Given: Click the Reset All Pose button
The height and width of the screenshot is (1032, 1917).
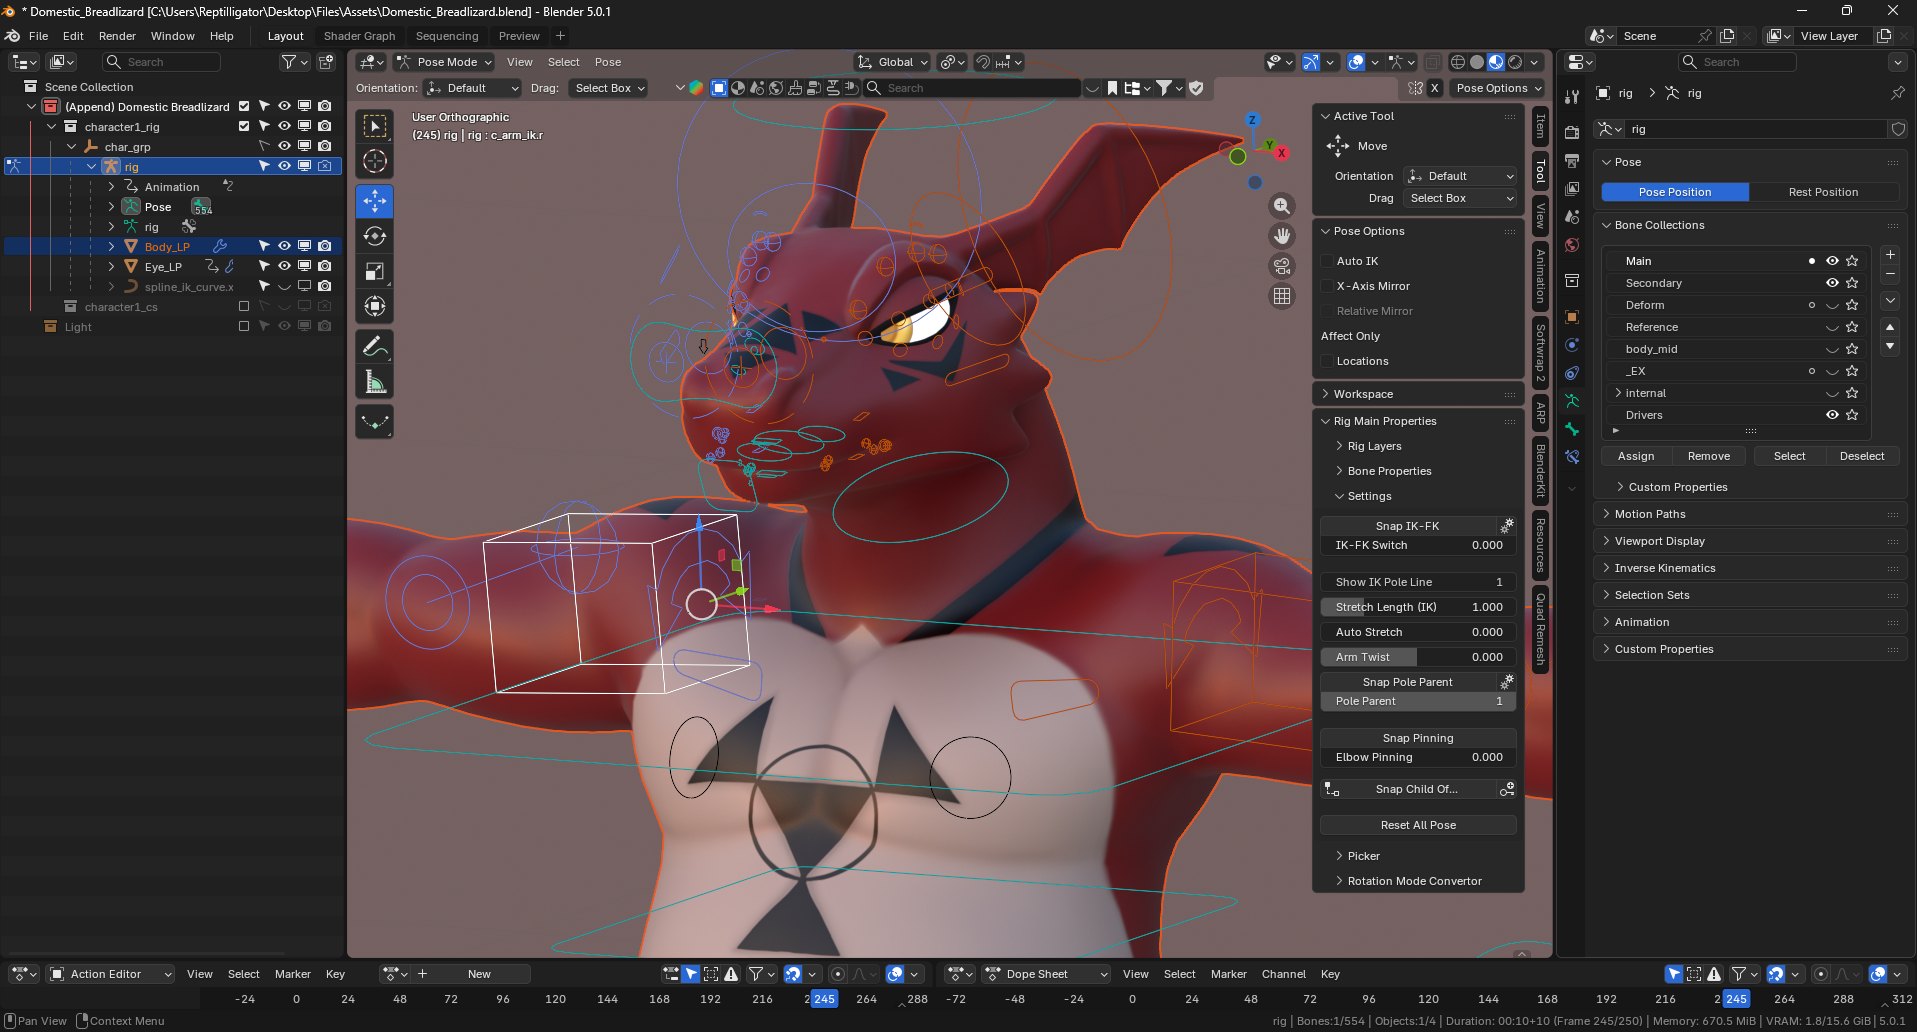Looking at the screenshot, I should click(1418, 825).
